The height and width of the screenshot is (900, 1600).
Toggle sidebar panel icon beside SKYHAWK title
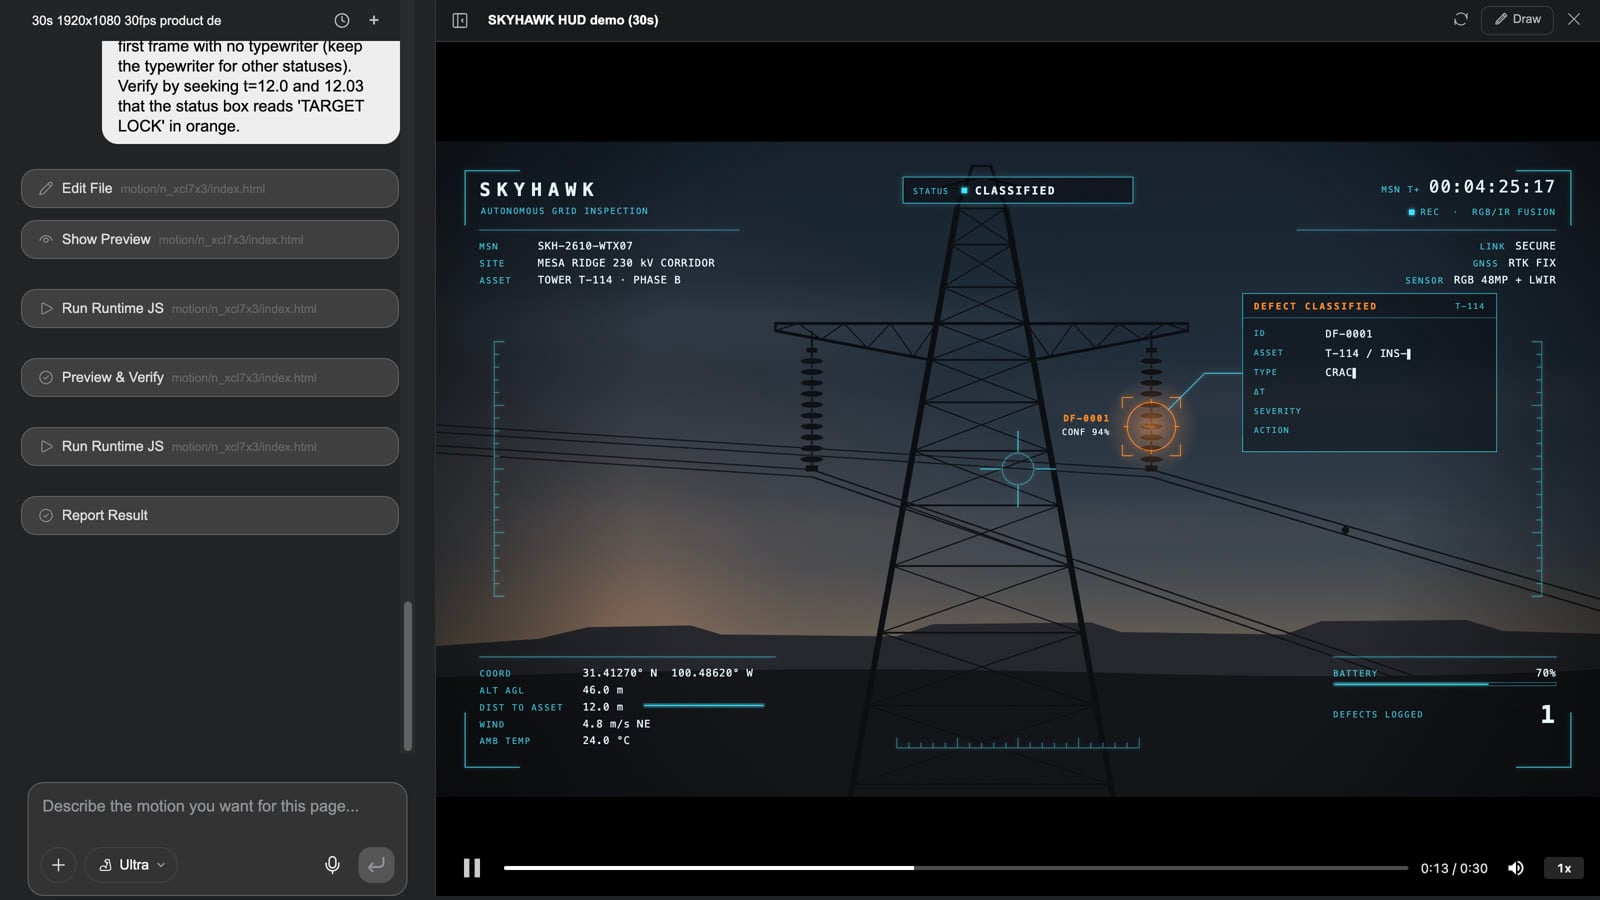pos(460,20)
